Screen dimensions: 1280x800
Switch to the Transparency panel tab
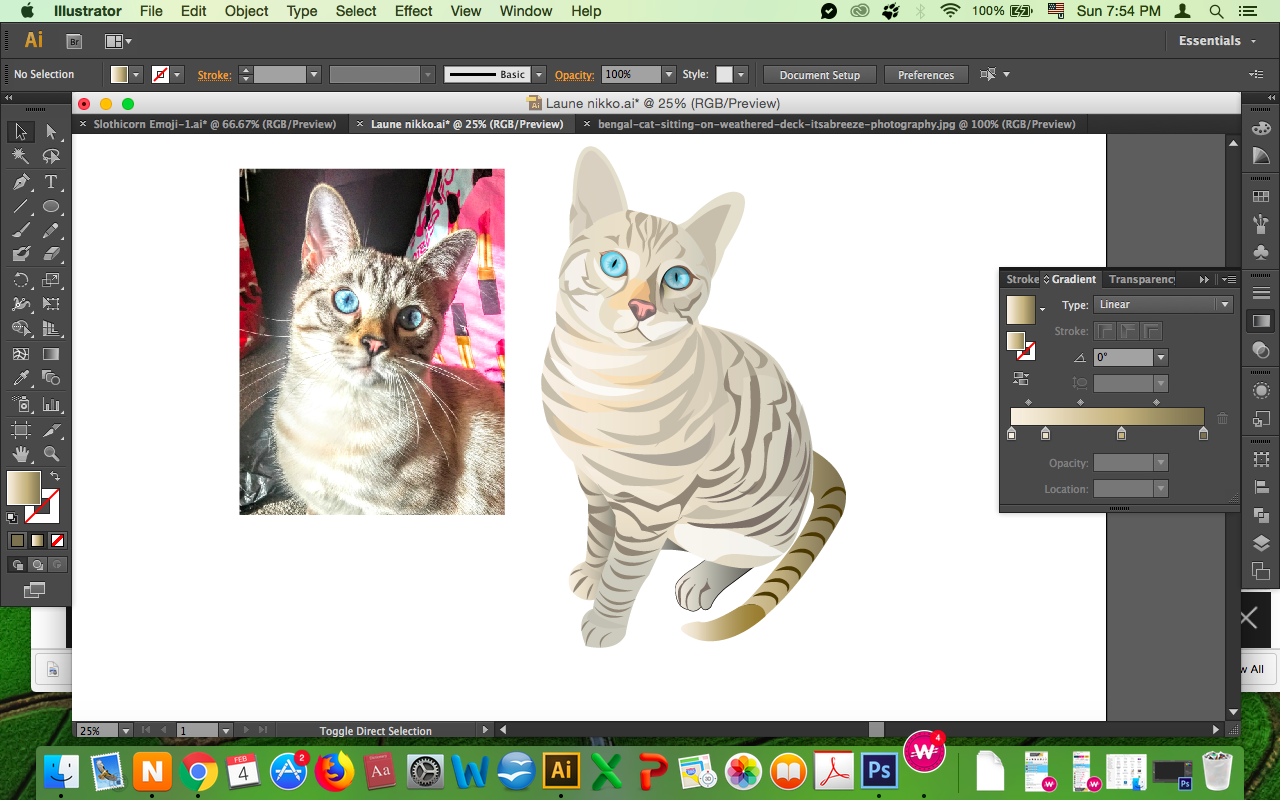tap(1142, 279)
